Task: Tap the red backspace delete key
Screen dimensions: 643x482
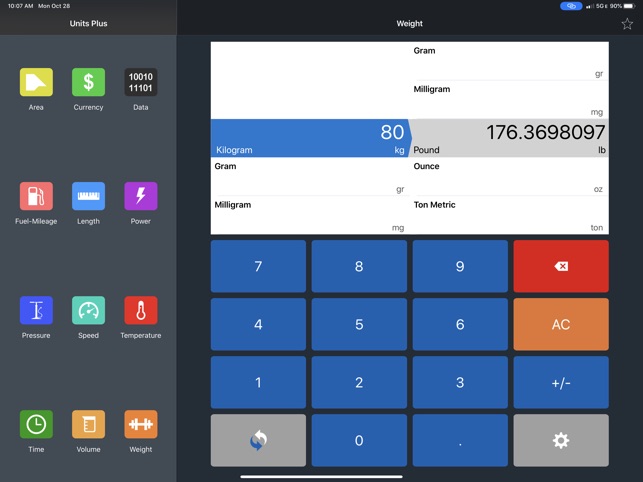Action: (561, 266)
